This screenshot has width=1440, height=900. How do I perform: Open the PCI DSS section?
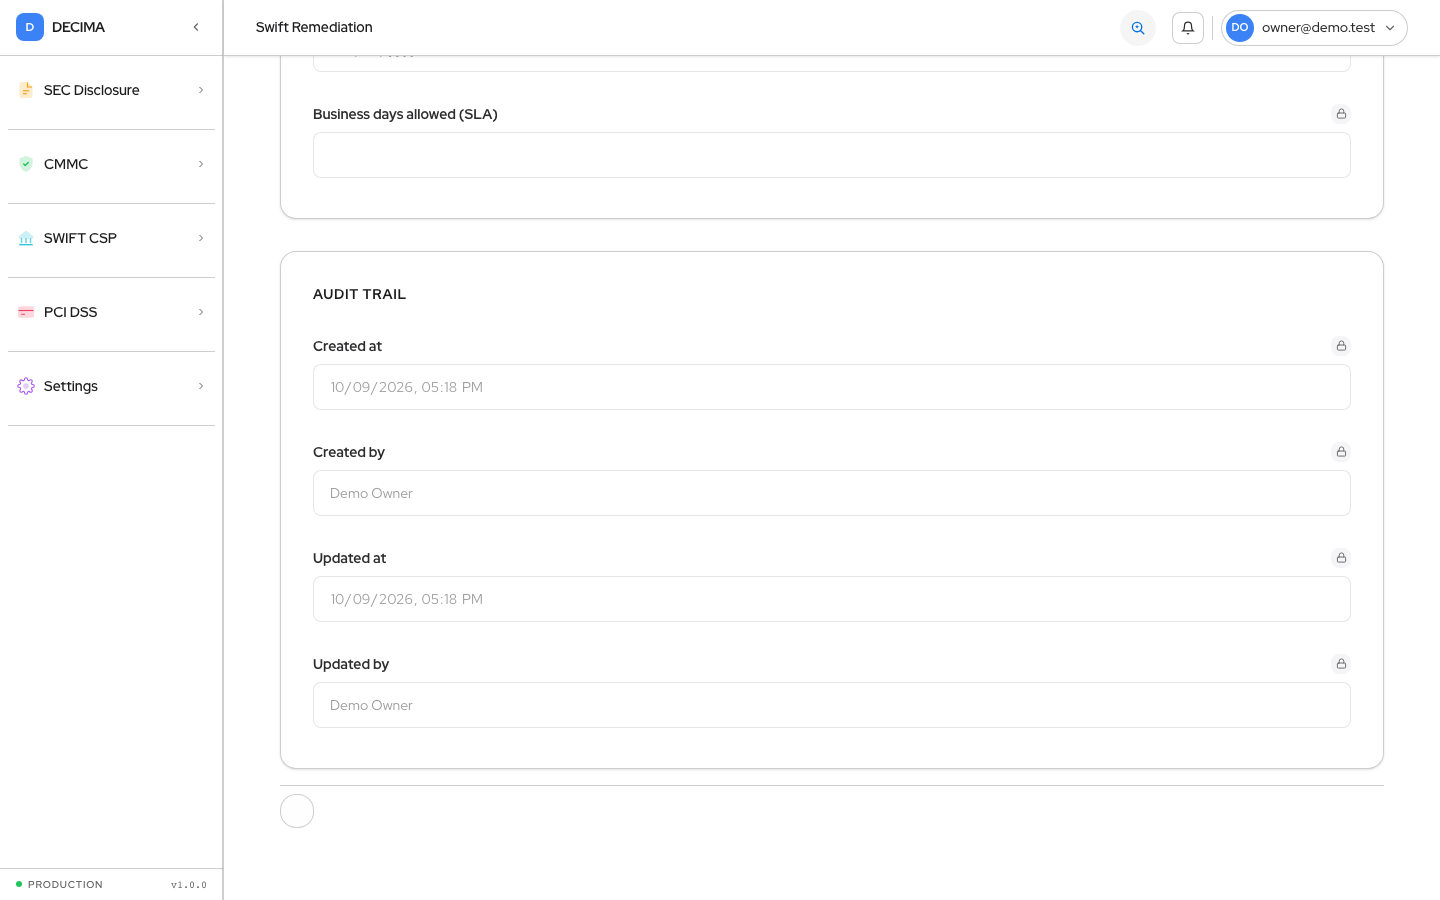point(111,312)
